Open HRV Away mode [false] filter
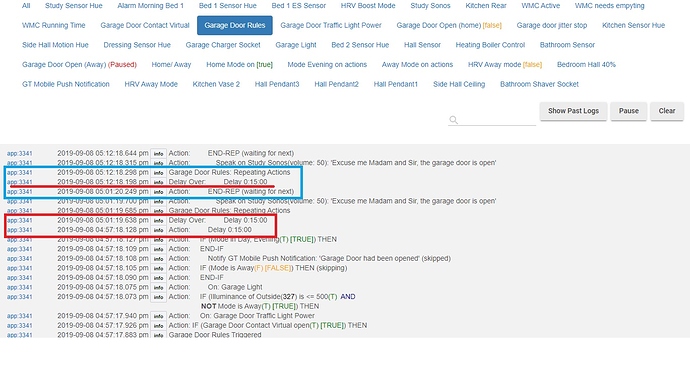The image size is (690, 375). [505, 65]
